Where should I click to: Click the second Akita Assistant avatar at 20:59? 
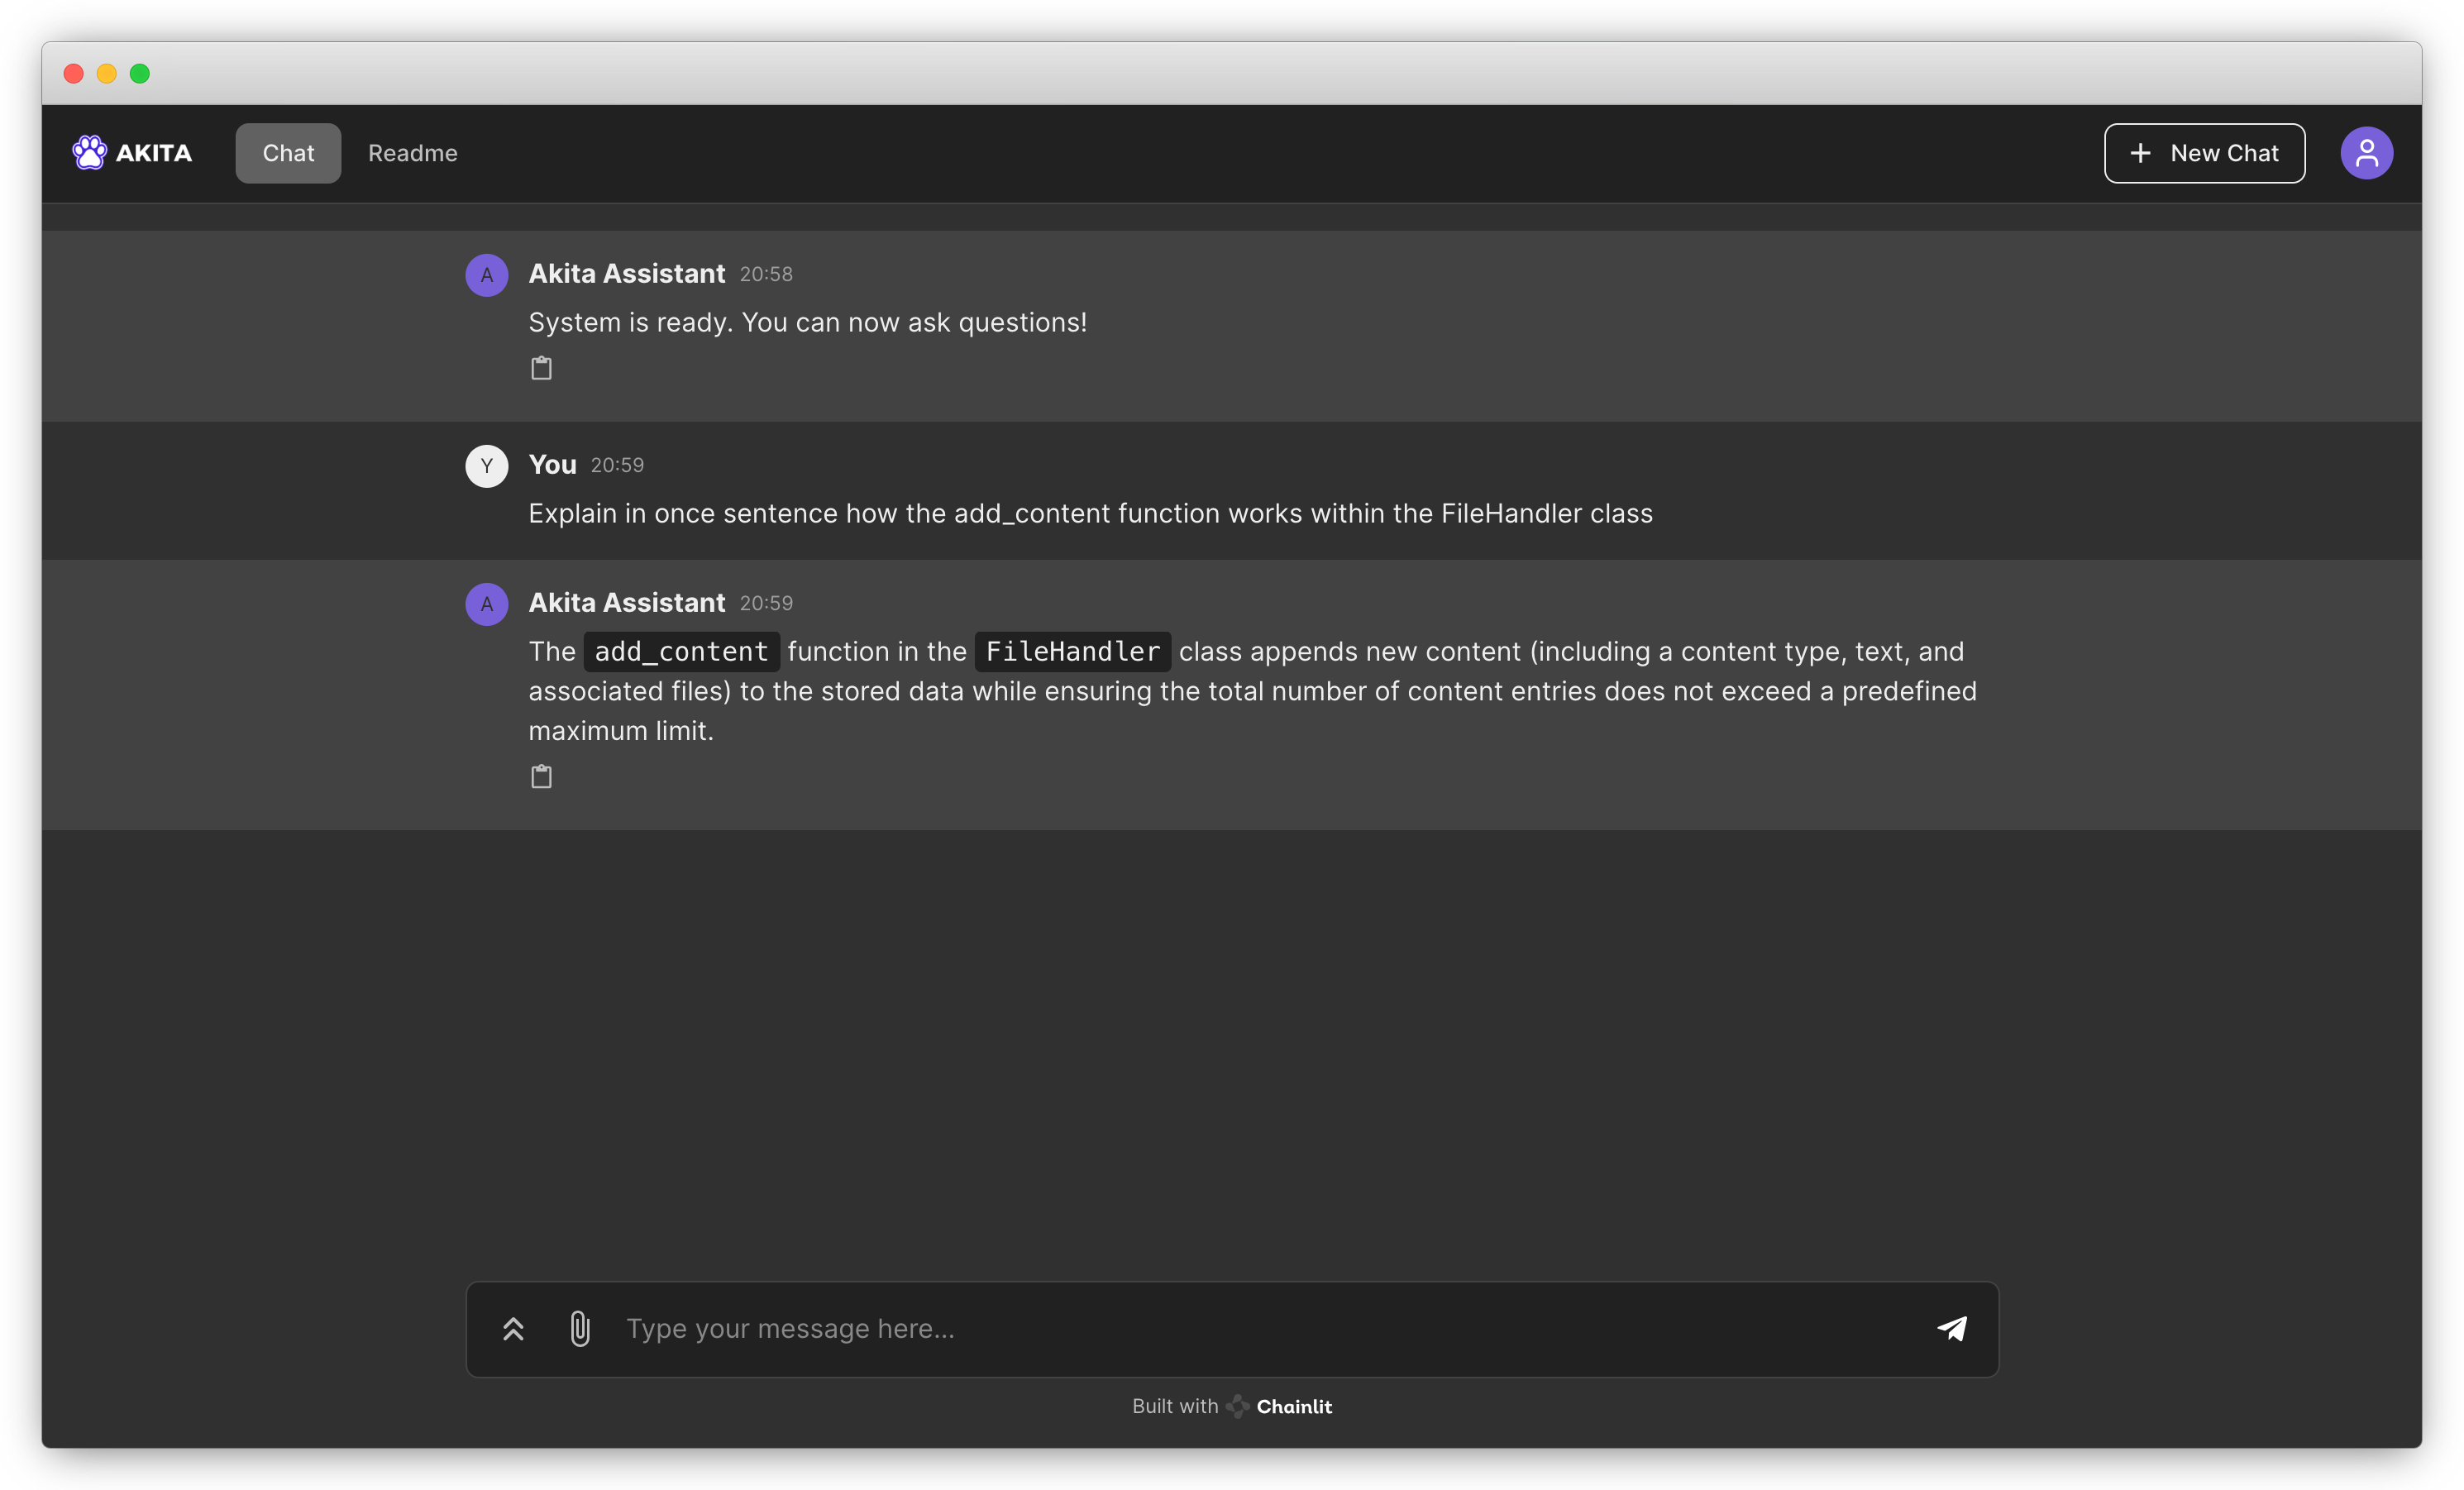pyautogui.click(x=487, y=604)
